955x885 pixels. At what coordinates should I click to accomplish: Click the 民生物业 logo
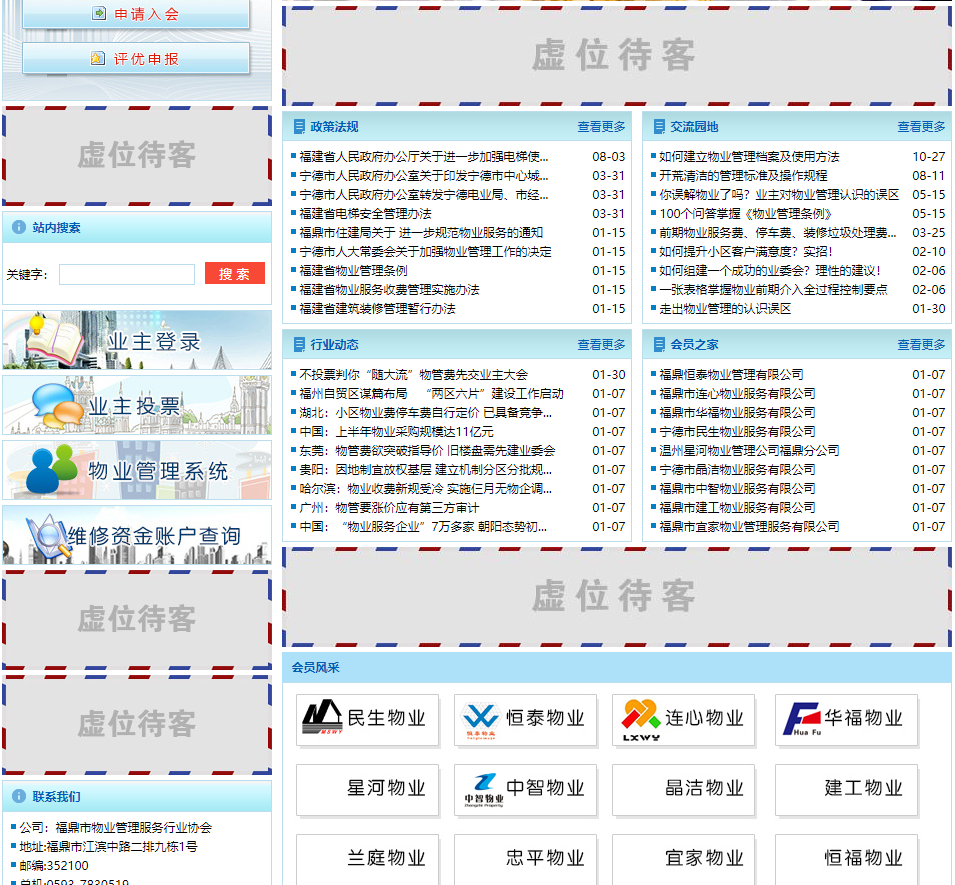click(367, 719)
